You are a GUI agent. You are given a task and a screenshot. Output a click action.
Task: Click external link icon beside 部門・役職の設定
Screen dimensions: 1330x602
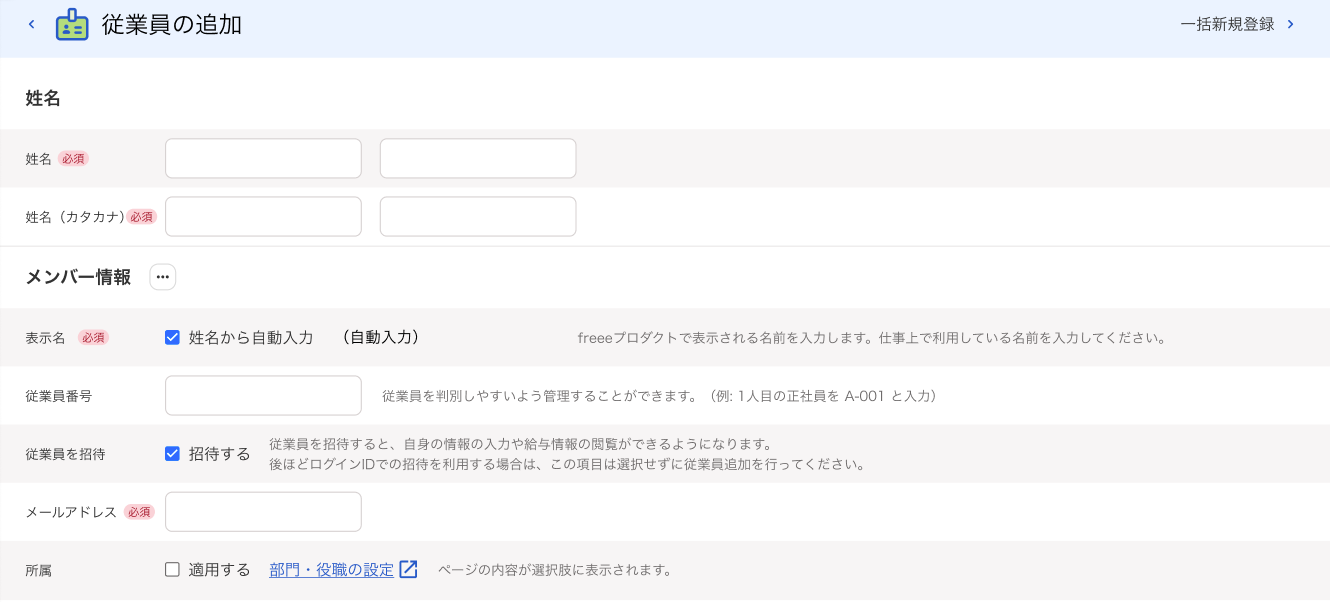(408, 569)
